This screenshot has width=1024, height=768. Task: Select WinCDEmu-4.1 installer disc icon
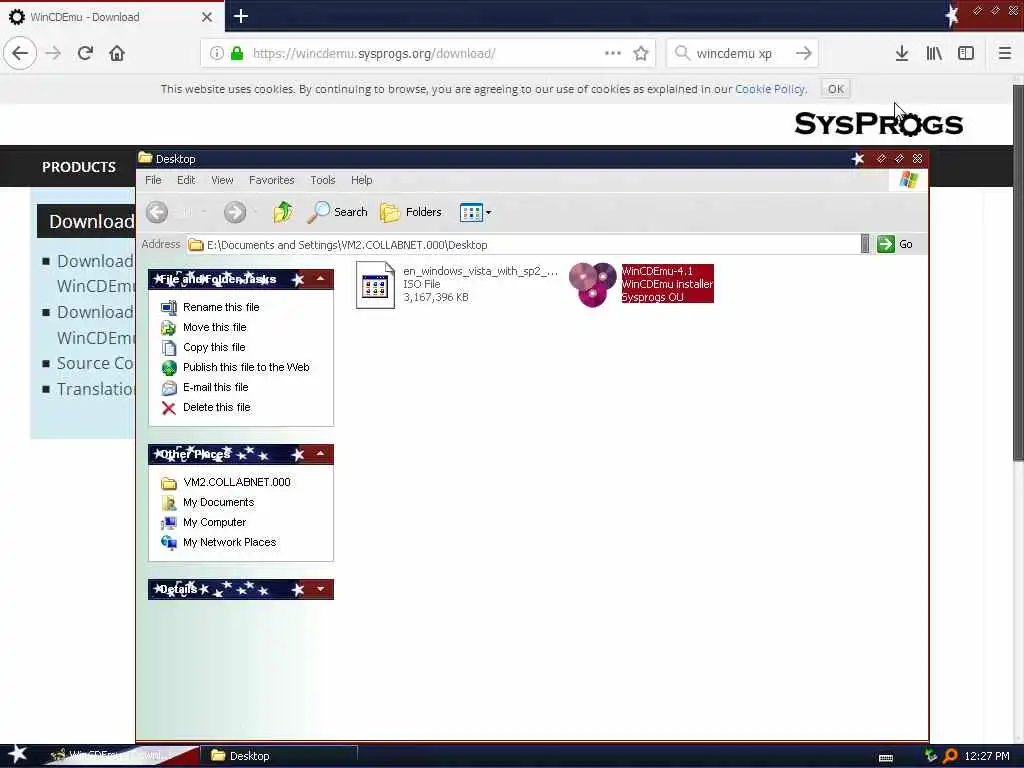593,285
